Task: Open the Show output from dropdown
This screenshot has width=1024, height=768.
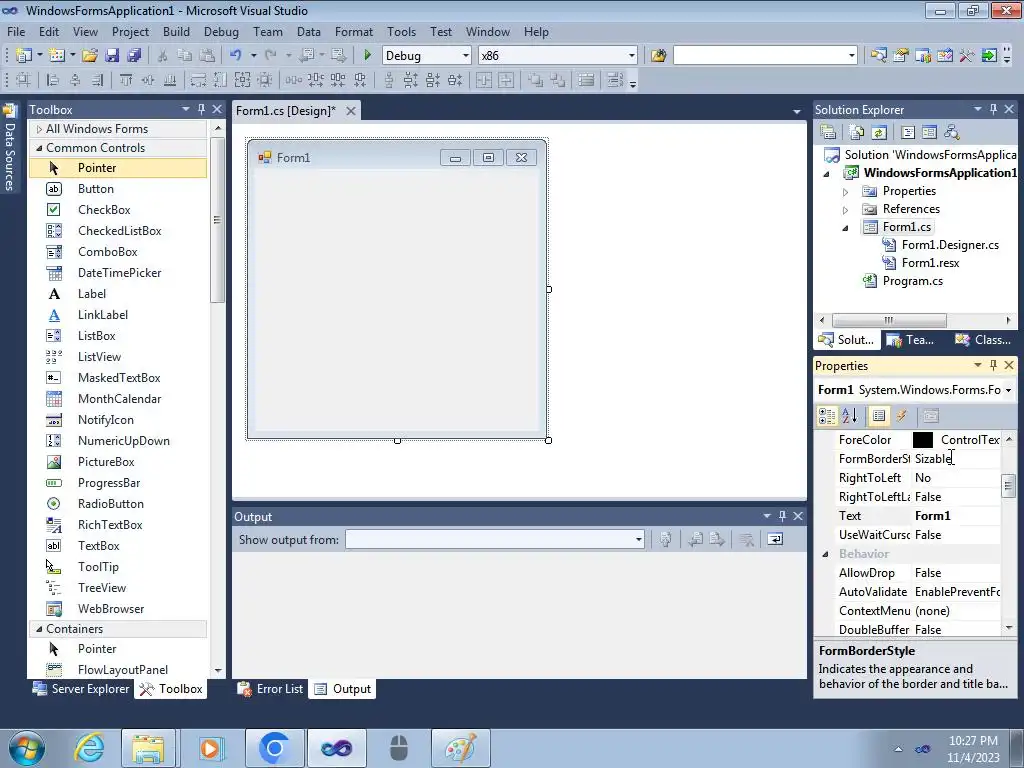Action: pos(639,539)
